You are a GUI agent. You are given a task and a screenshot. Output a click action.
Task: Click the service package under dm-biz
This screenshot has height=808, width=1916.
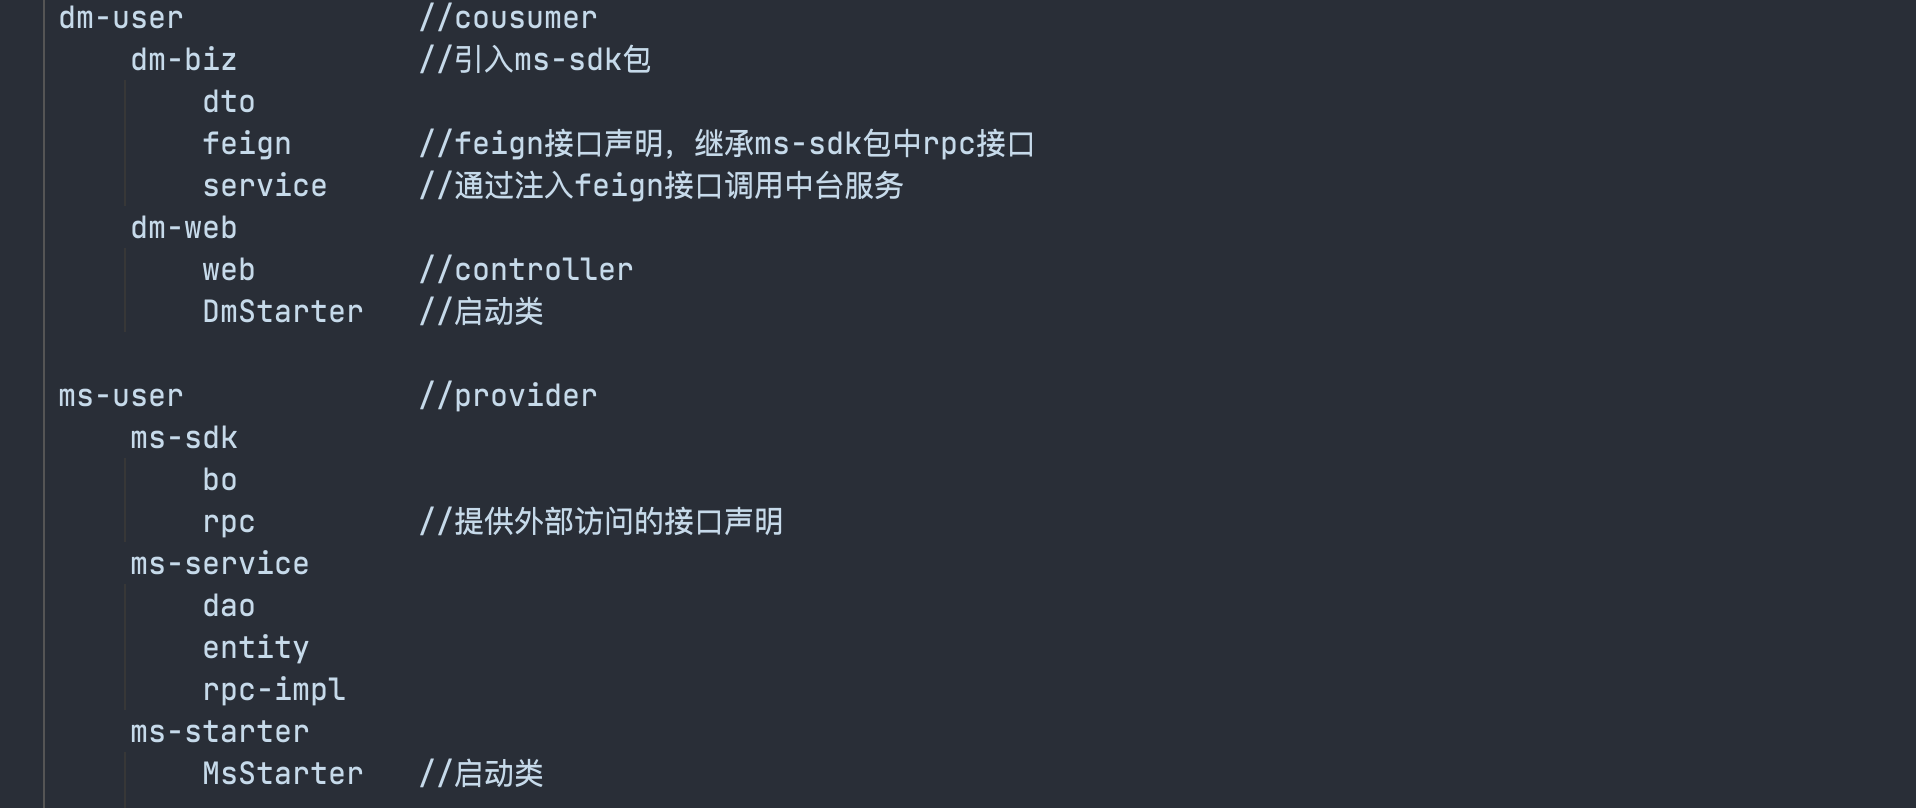point(265,186)
